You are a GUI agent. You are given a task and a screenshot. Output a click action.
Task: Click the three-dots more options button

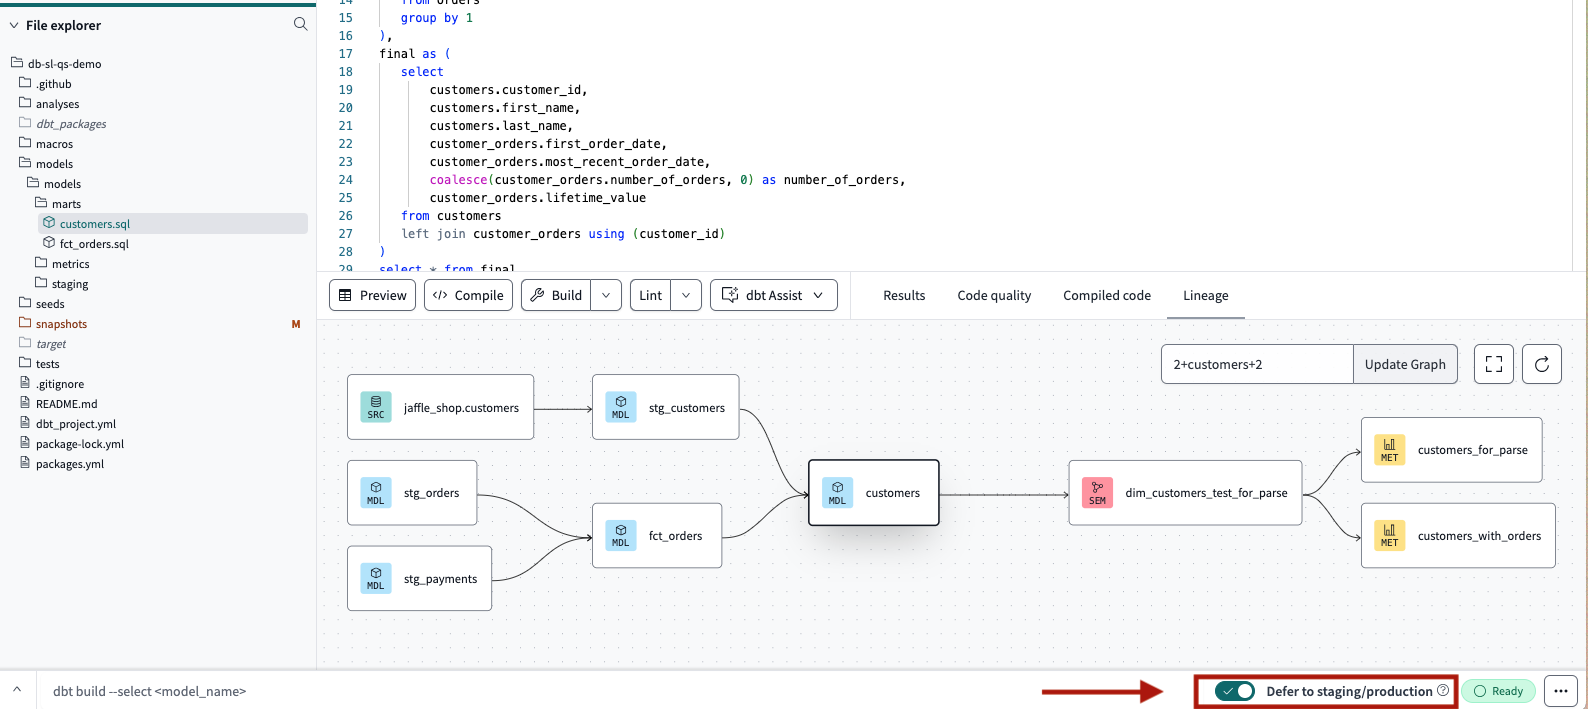pyautogui.click(x=1560, y=691)
